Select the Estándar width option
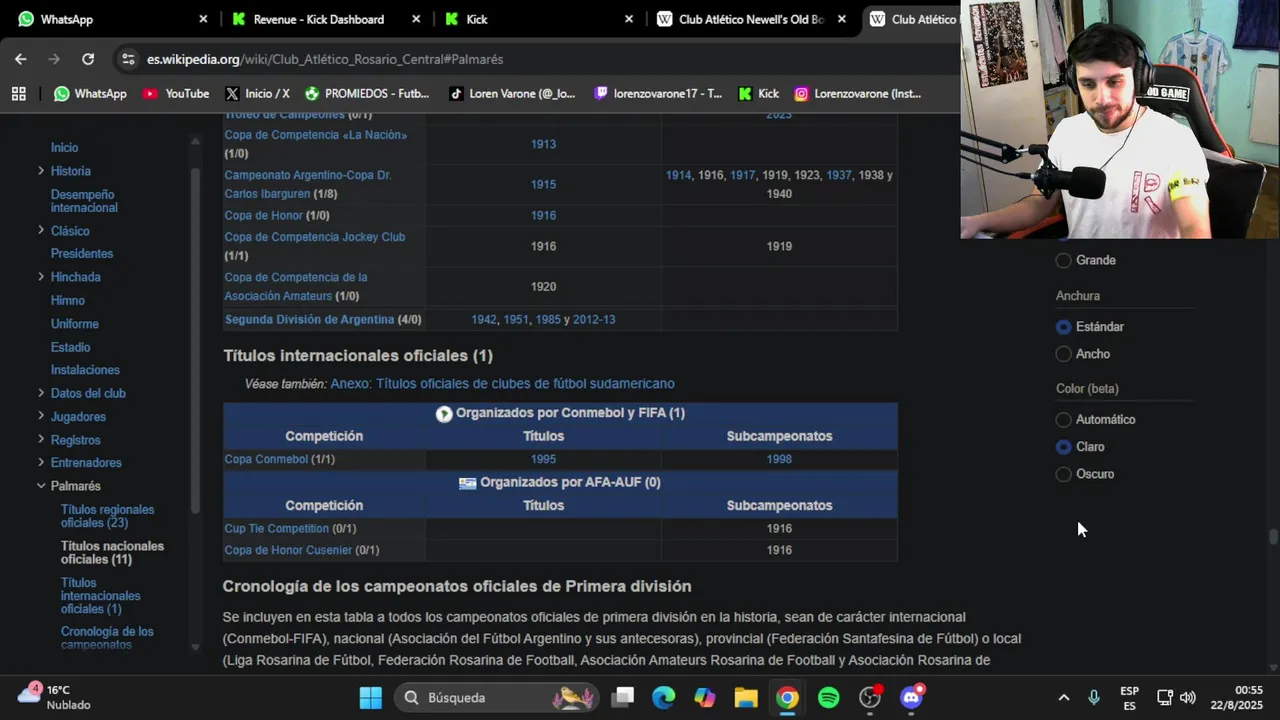The height and width of the screenshot is (720, 1280). (1064, 327)
